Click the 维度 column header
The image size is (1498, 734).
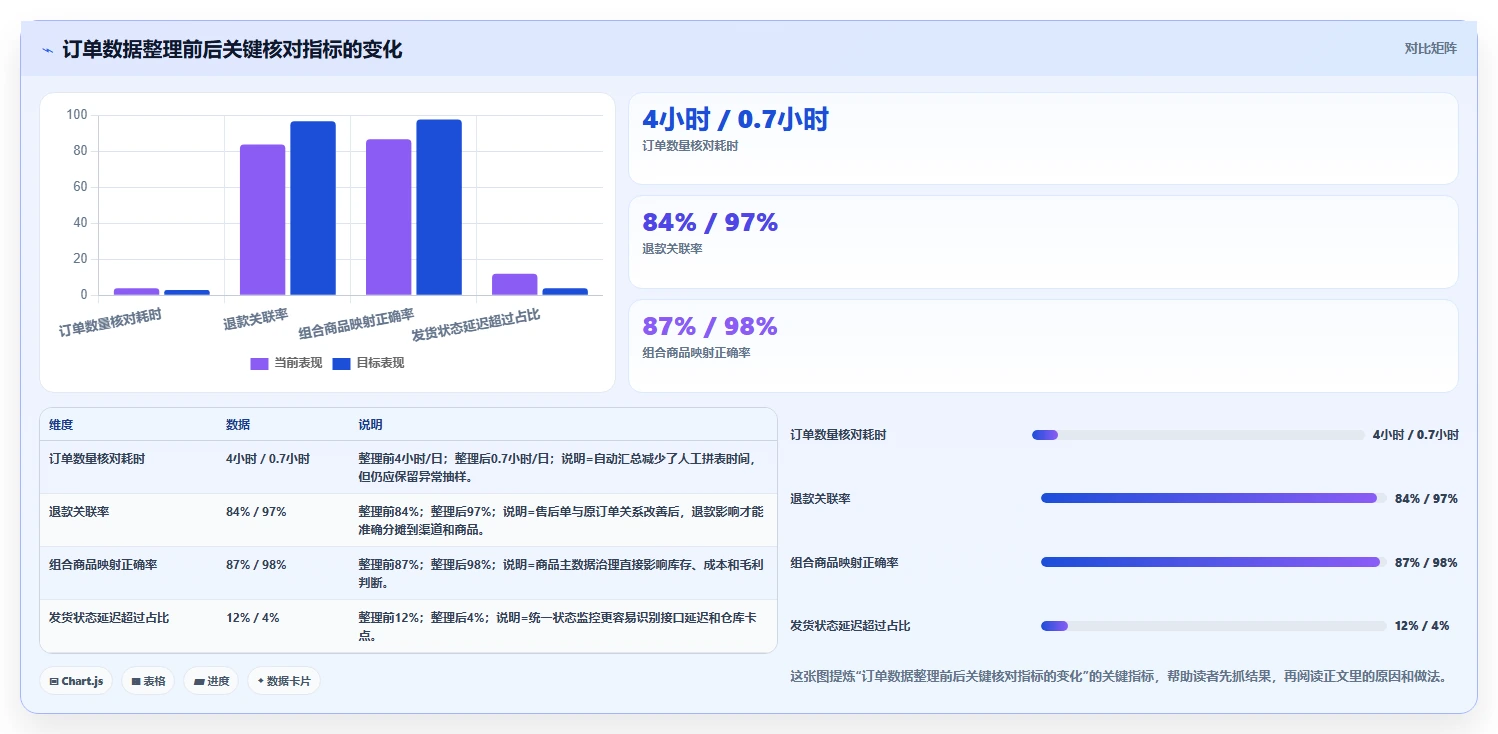pos(61,425)
